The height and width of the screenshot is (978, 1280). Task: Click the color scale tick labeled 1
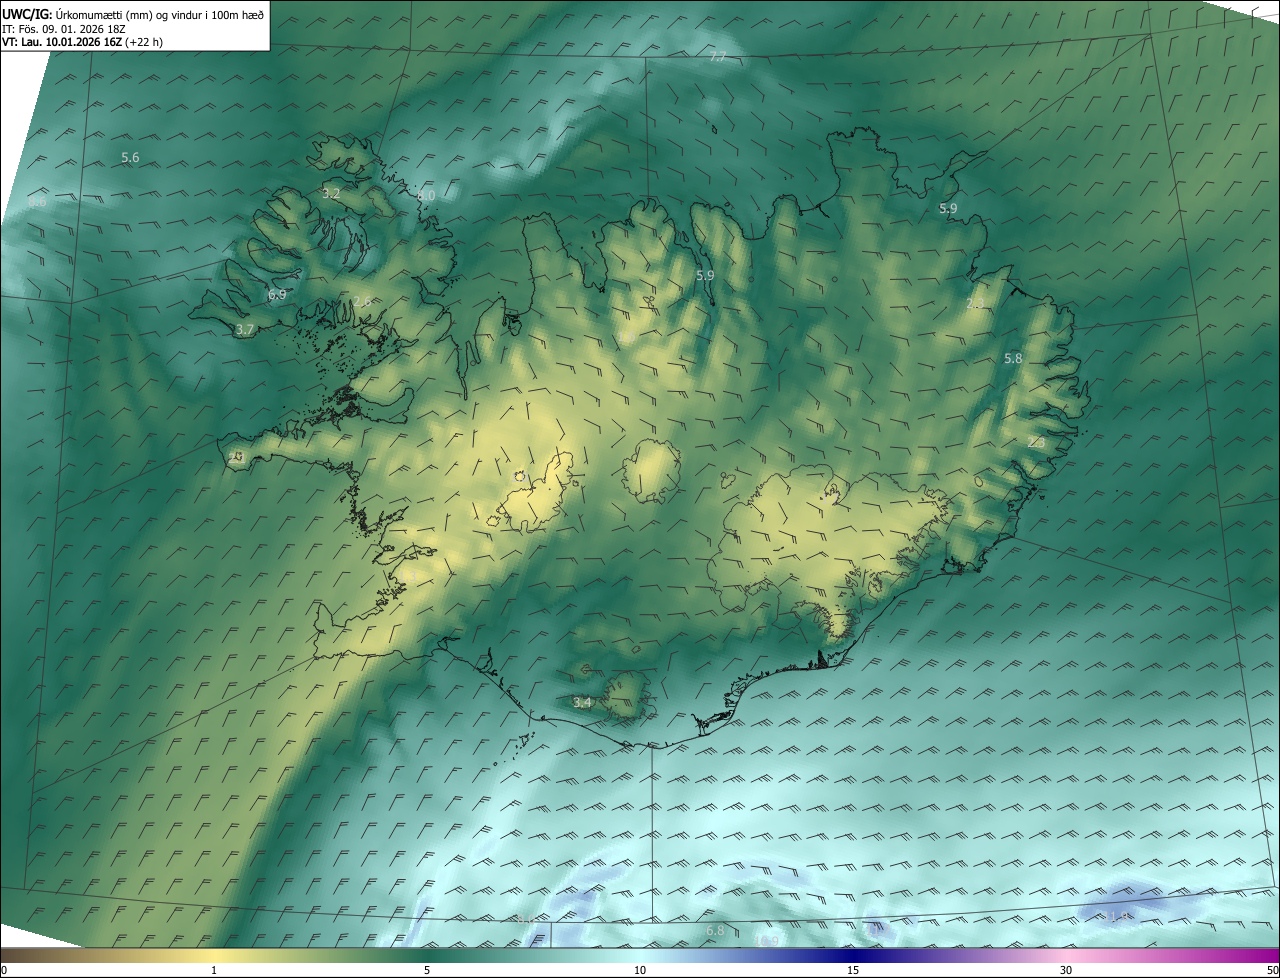tap(214, 970)
